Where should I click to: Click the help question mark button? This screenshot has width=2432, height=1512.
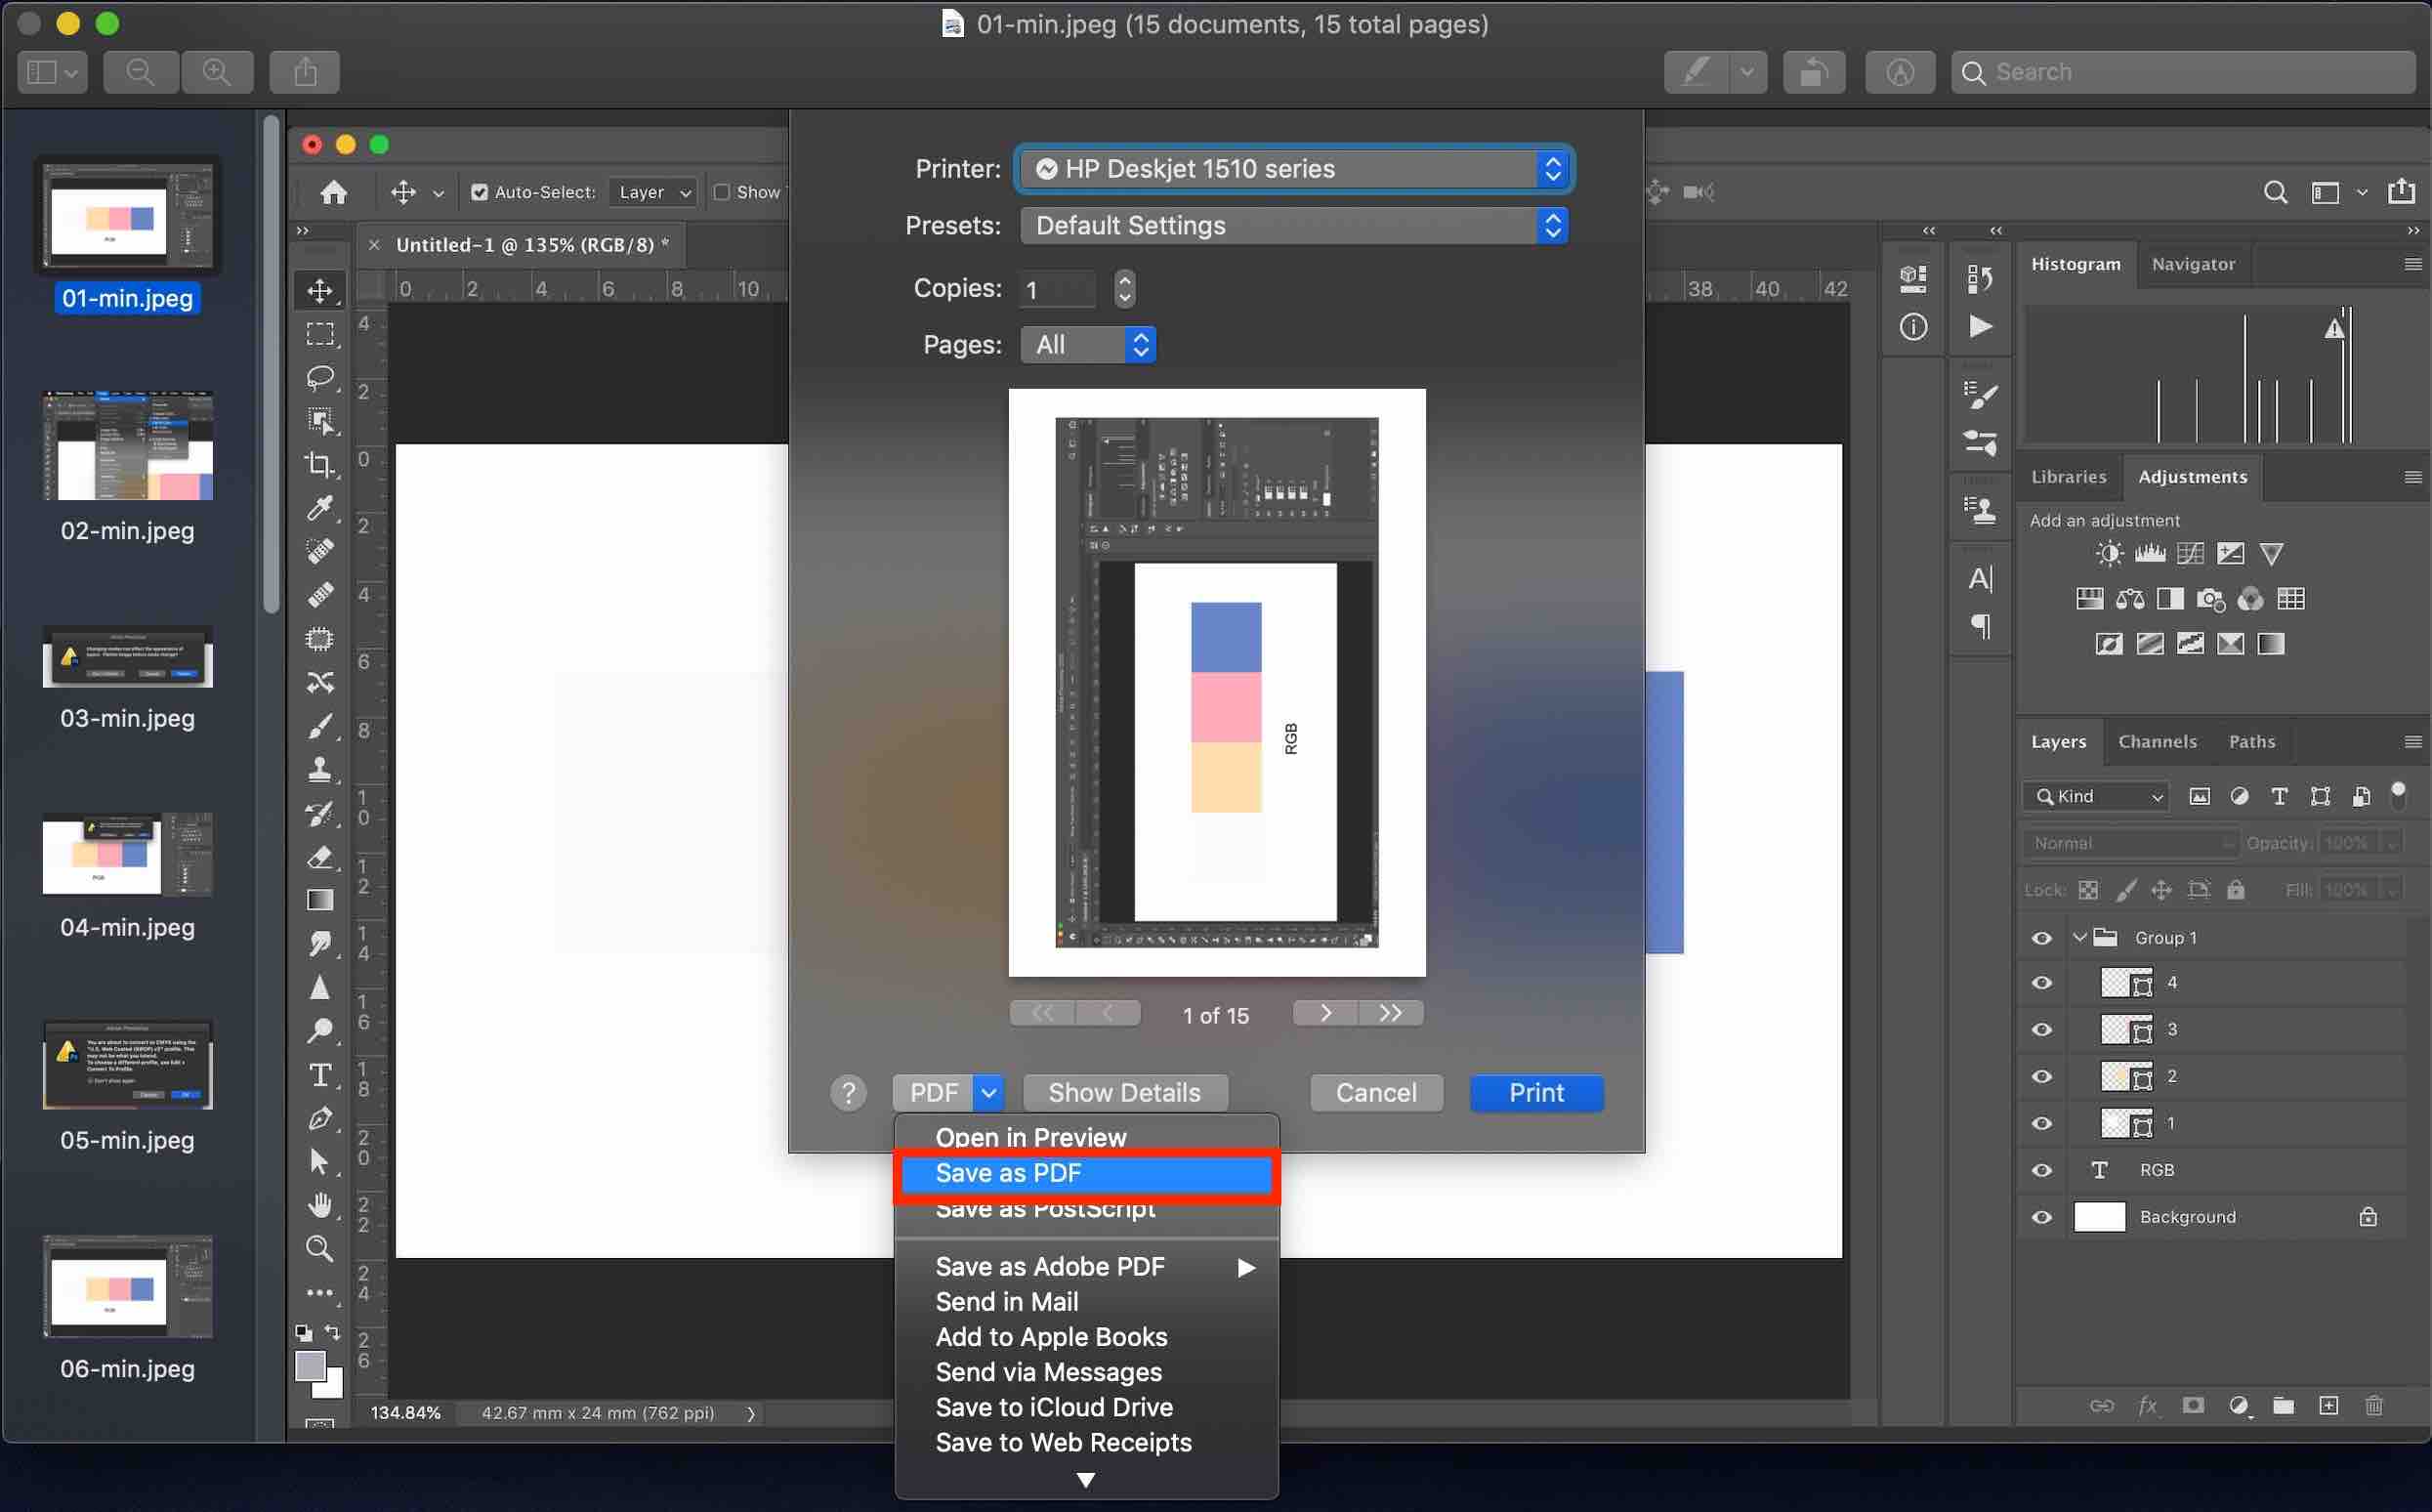(848, 1093)
